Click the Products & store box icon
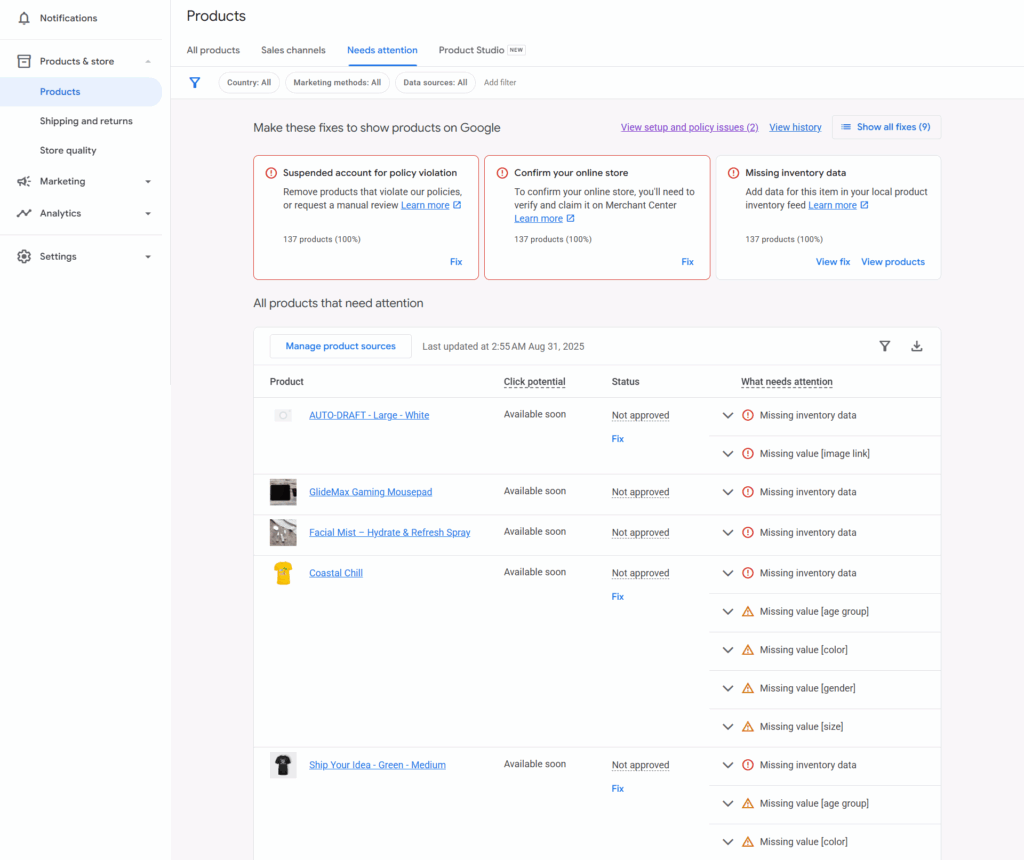Viewport: 1024px width, 860px height. click(x=24, y=61)
